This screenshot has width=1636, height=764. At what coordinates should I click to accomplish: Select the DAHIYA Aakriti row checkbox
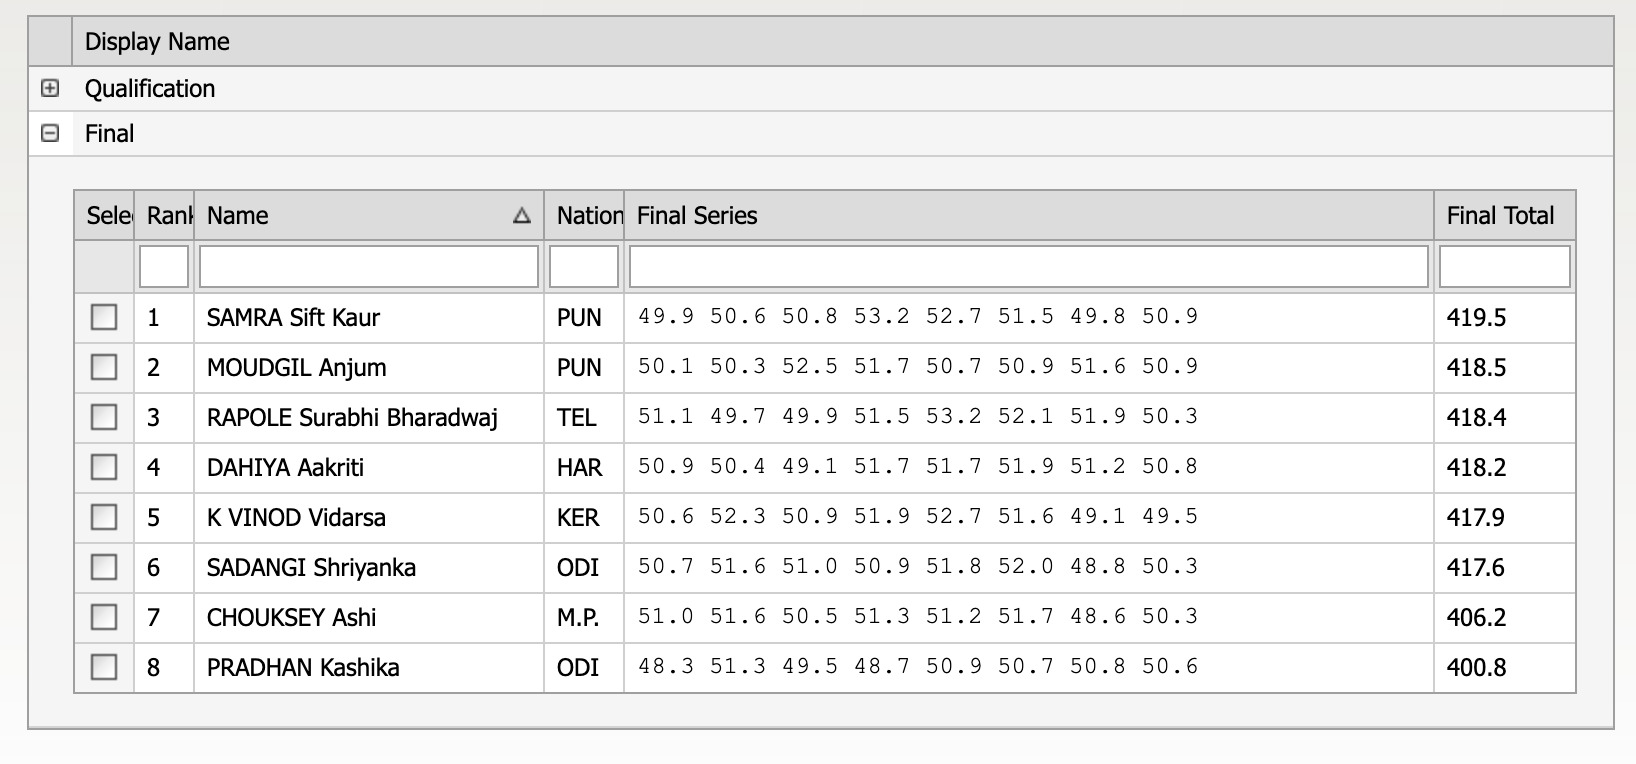[104, 467]
